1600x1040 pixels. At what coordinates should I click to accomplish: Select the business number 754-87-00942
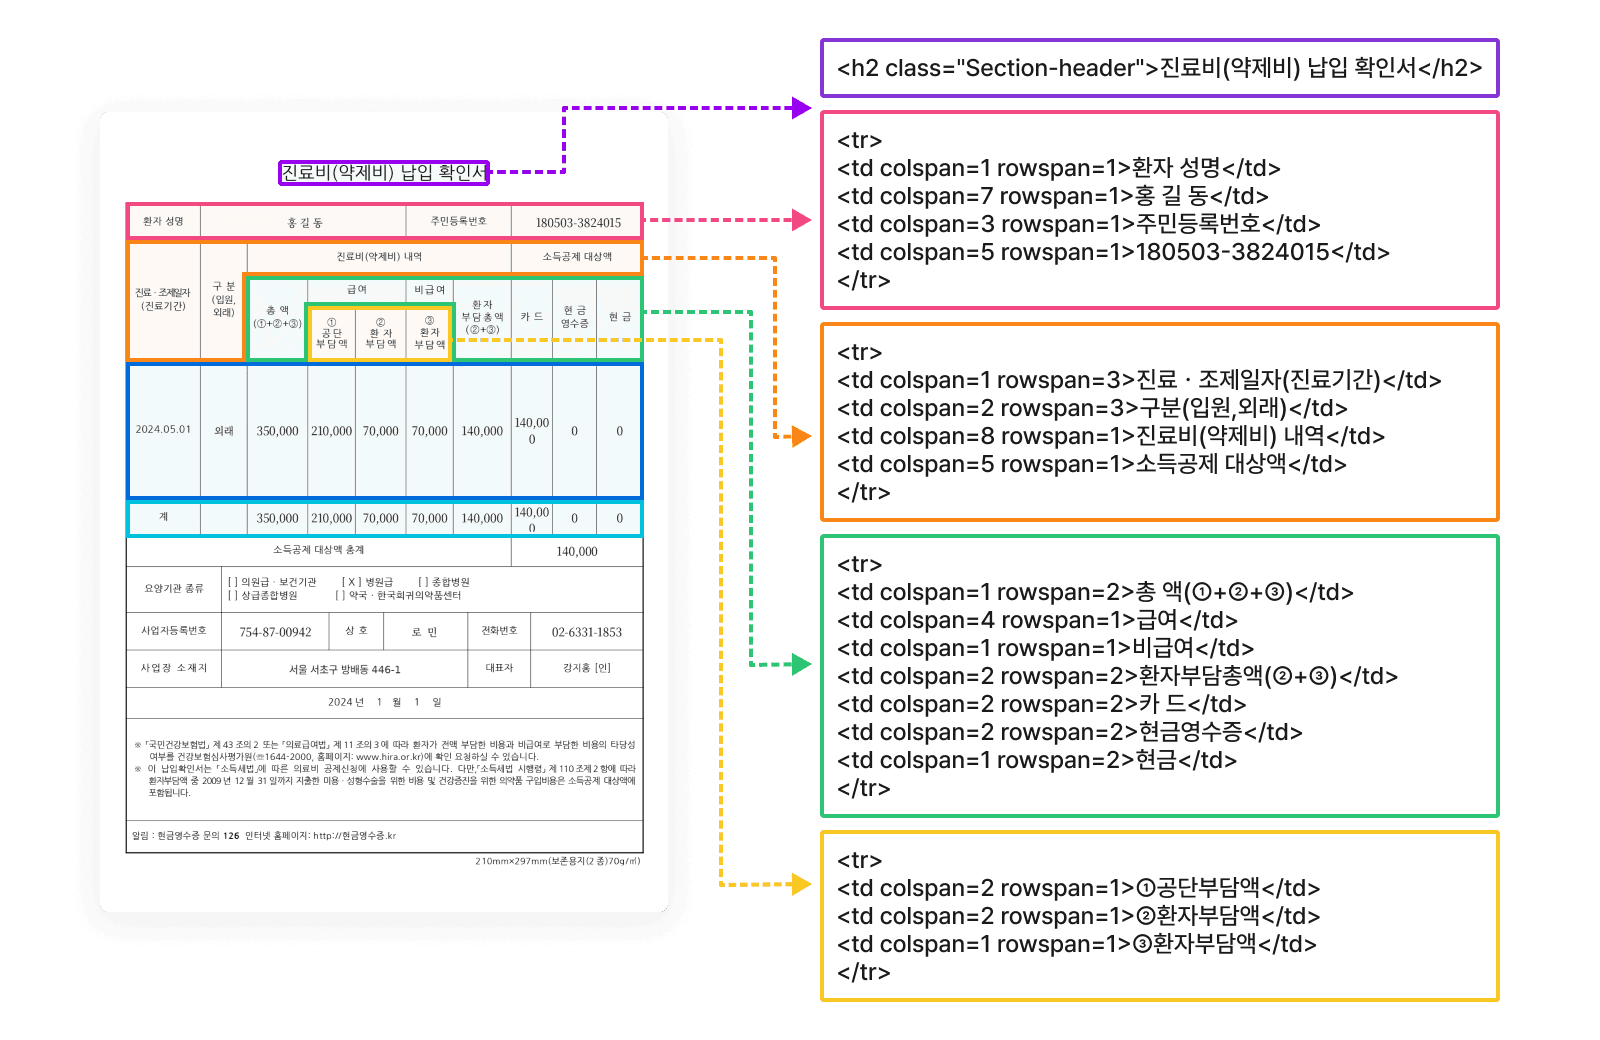tap(275, 632)
